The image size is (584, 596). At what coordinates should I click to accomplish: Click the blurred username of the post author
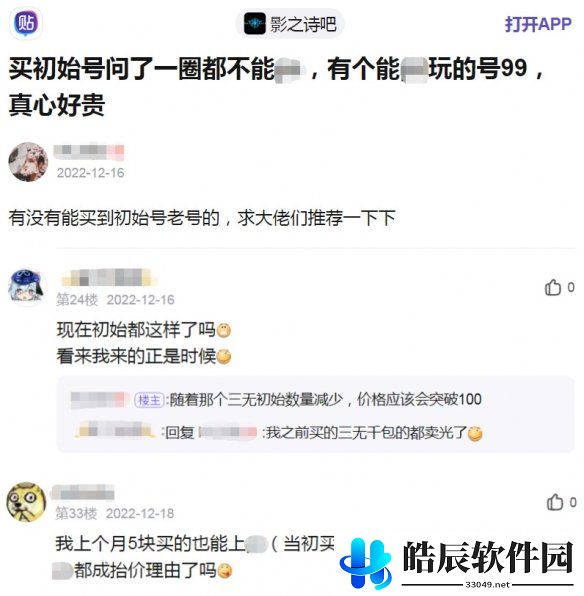(x=89, y=152)
